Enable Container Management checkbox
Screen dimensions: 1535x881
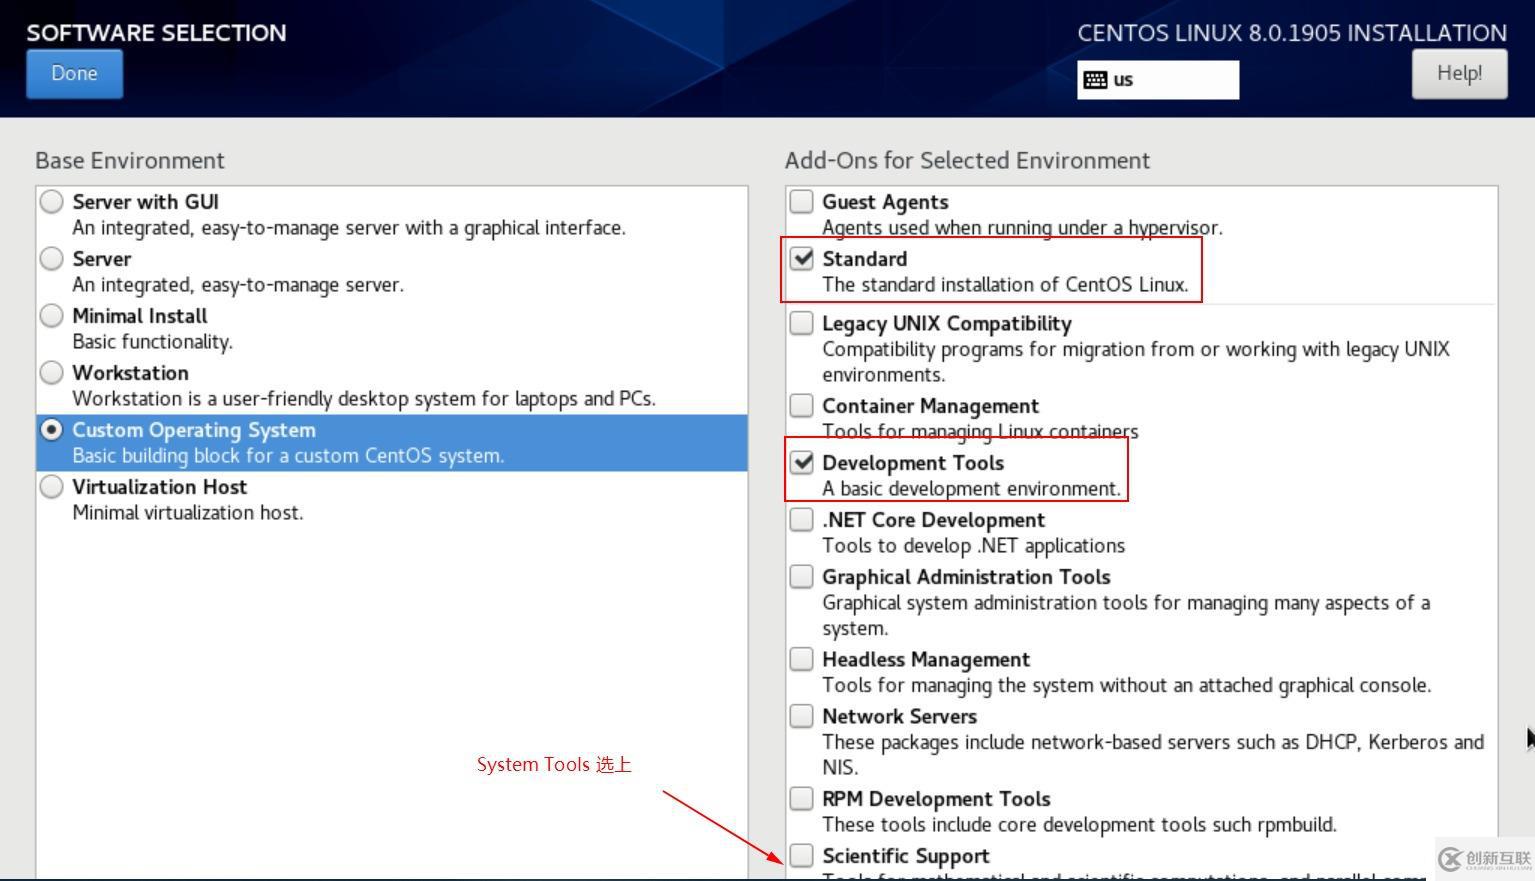(801, 405)
